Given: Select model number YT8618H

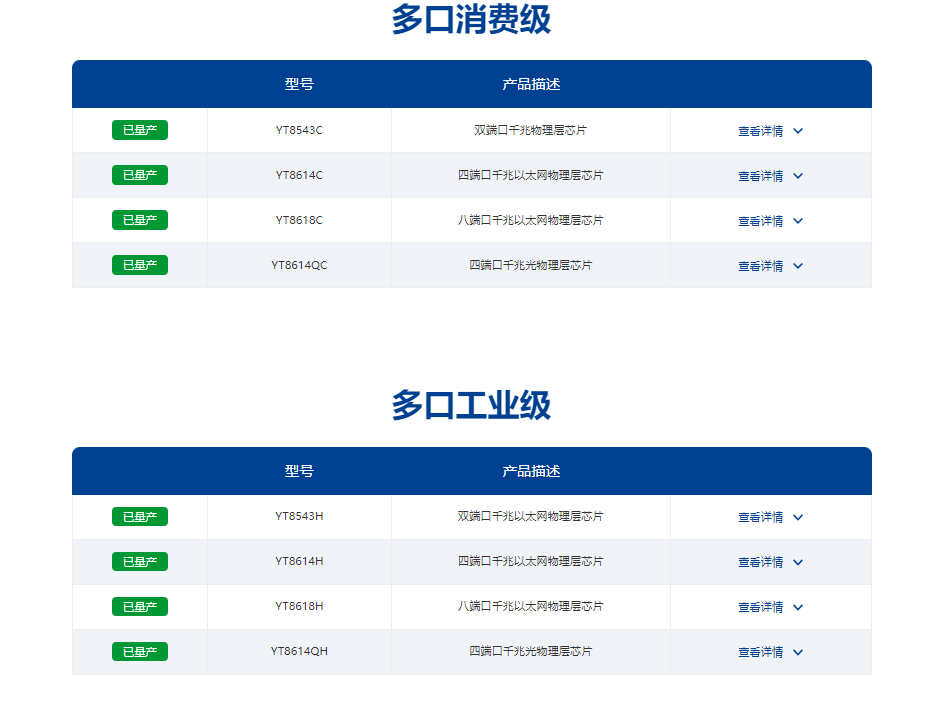Looking at the screenshot, I should coord(299,606).
